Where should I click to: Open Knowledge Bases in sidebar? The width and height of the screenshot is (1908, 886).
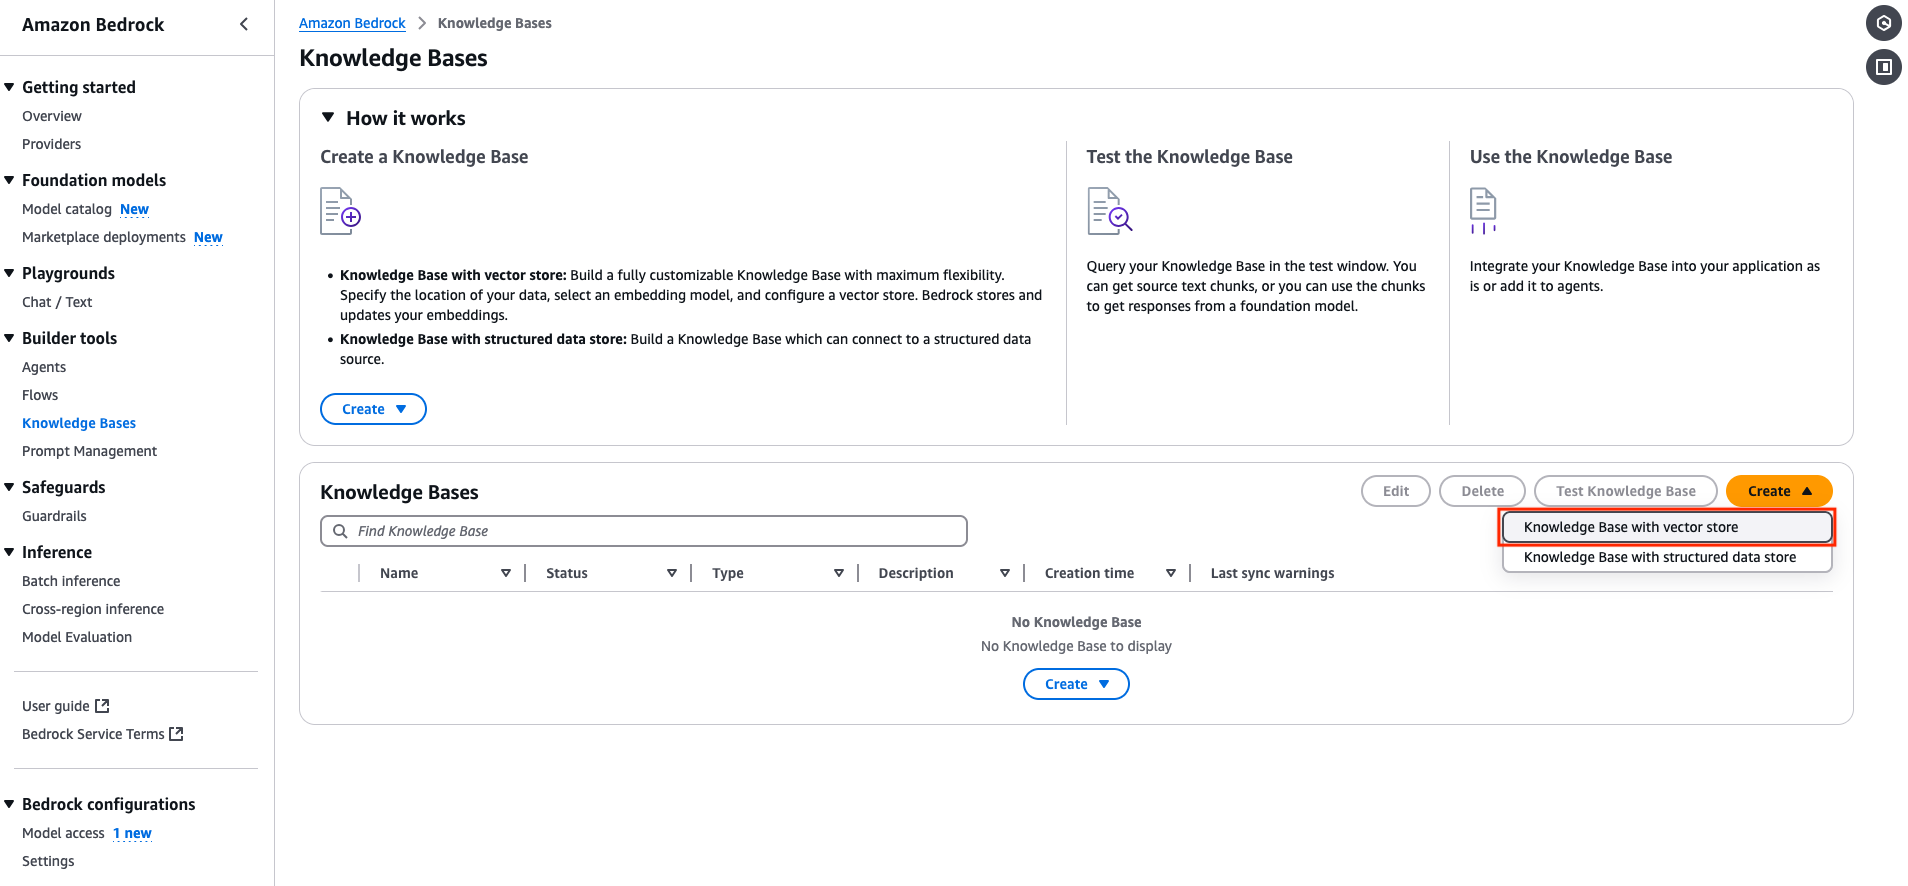(x=79, y=423)
